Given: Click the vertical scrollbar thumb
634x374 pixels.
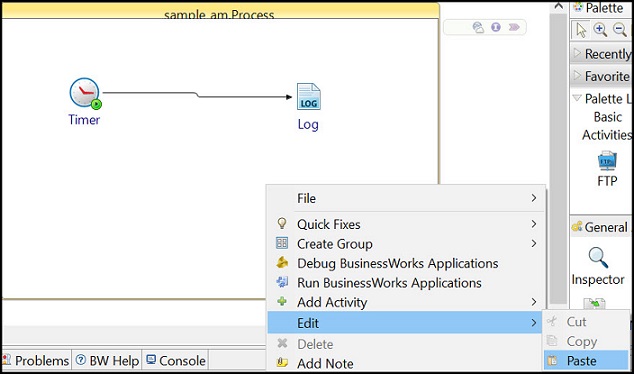Looking at the screenshot, I should (x=558, y=159).
